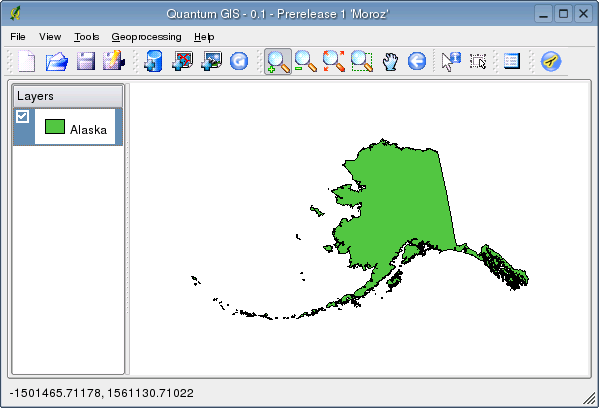Select the Identify features cursor tool
The height and width of the screenshot is (408, 599).
(450, 61)
